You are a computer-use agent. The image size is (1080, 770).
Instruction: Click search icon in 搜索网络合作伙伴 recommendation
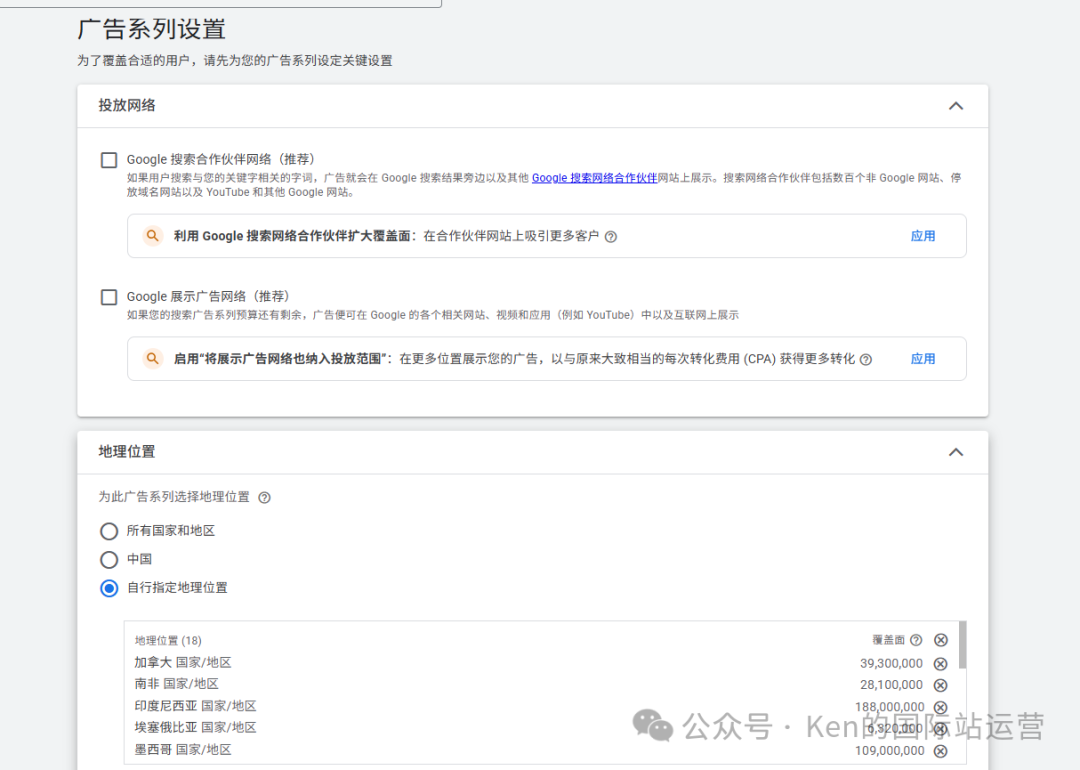click(153, 236)
